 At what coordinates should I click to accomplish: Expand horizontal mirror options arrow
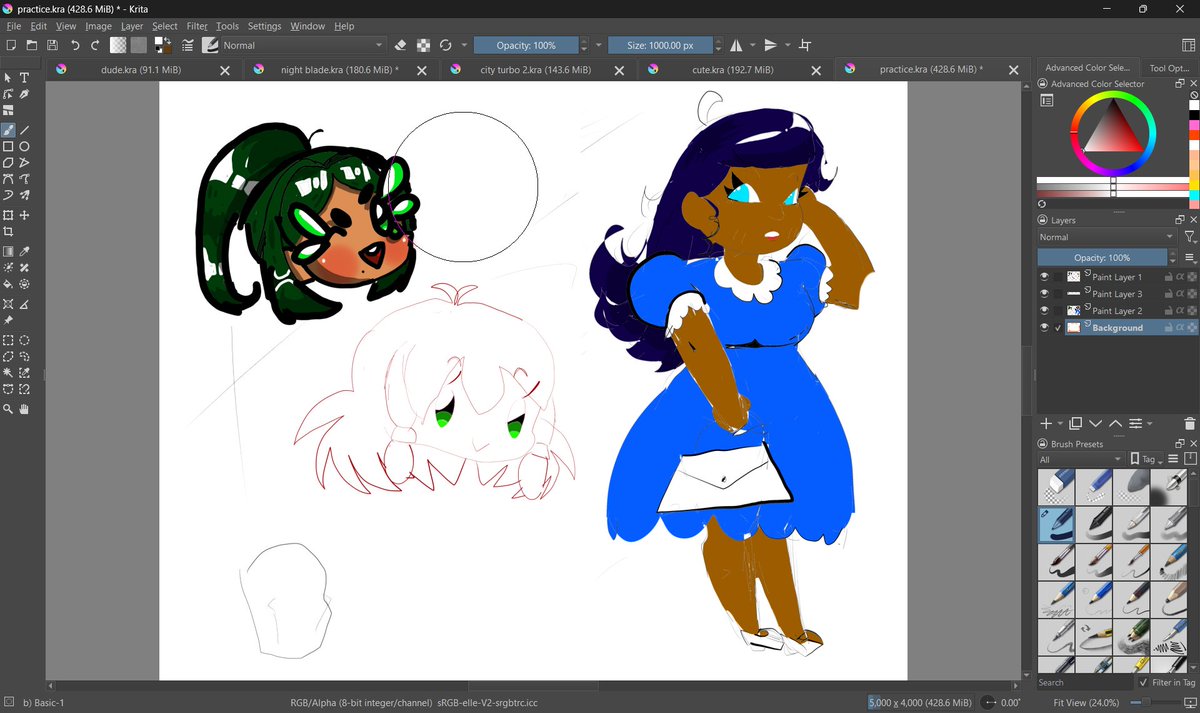(752, 45)
